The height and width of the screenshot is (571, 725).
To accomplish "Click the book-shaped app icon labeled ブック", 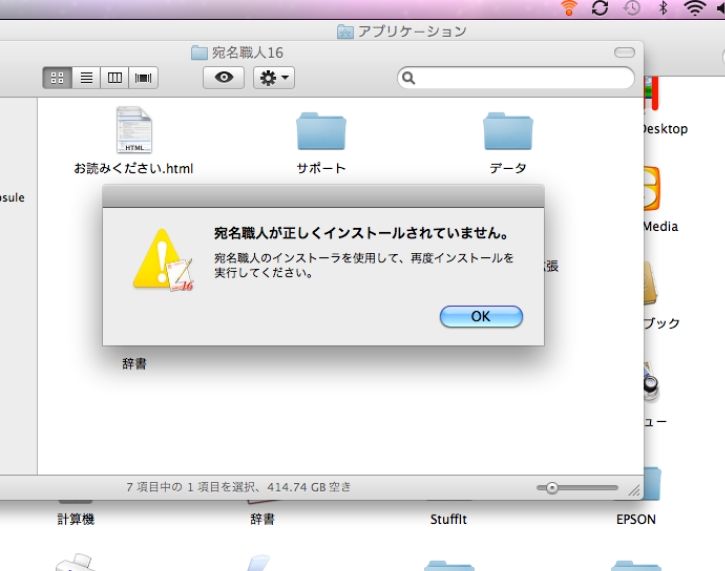I will [651, 284].
